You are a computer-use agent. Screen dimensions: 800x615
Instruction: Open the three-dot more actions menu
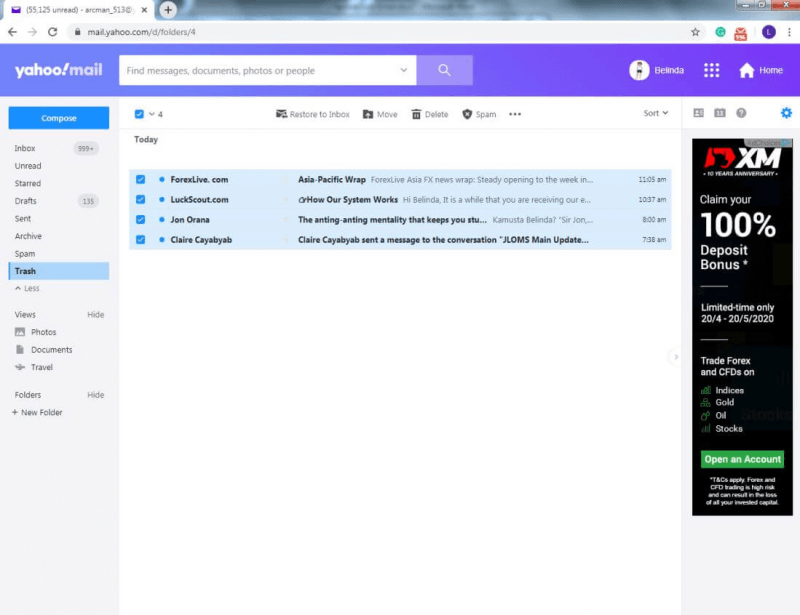point(515,114)
